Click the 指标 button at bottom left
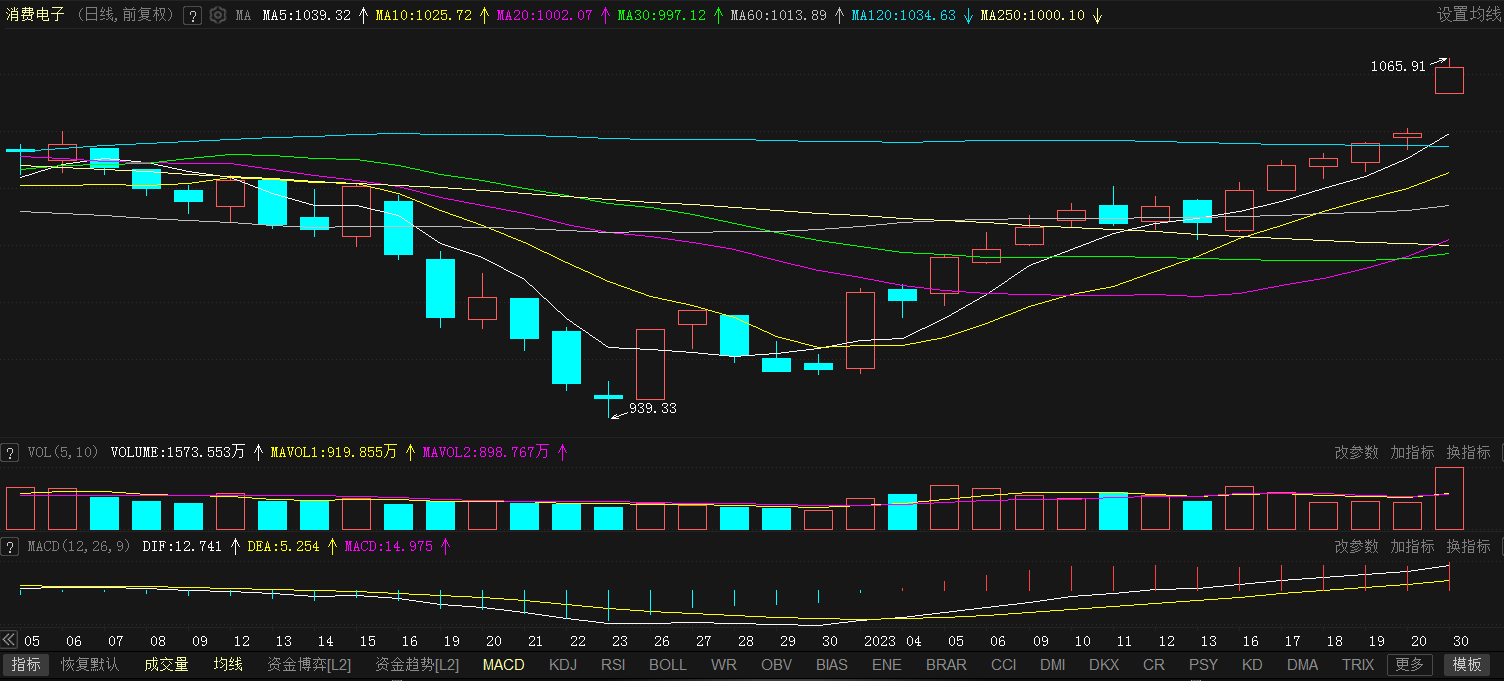 (x=27, y=665)
